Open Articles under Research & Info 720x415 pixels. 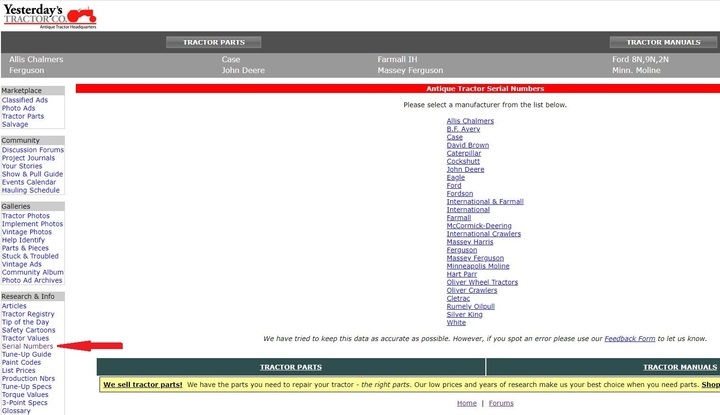(14, 306)
